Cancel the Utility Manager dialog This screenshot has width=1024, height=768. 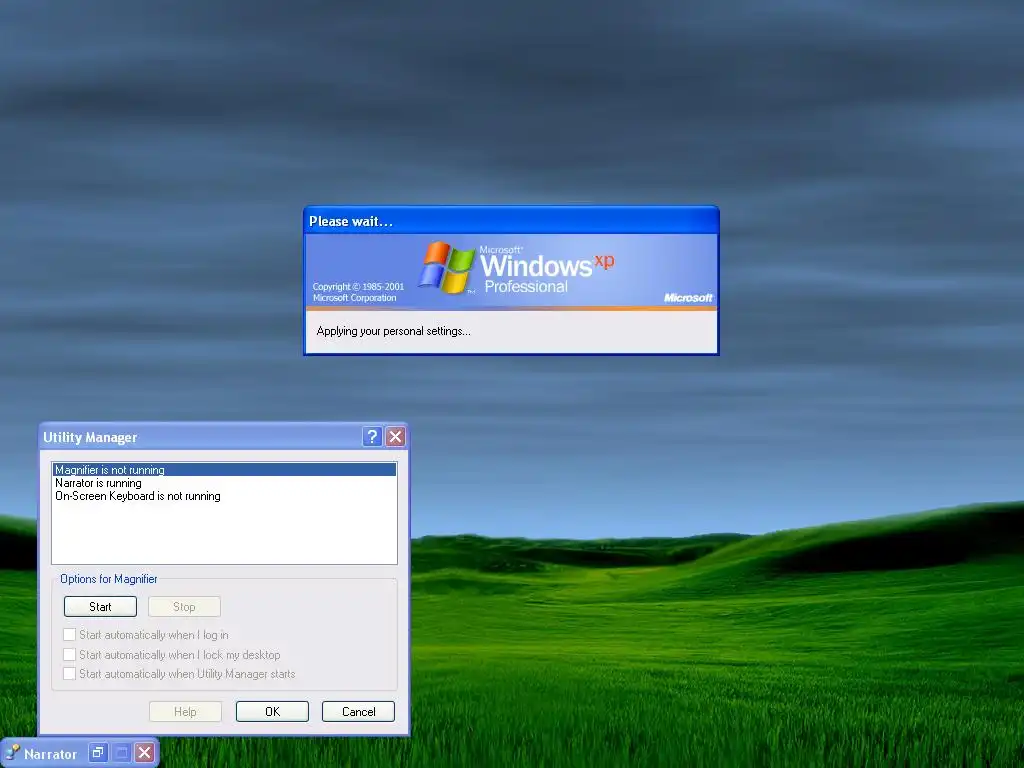[x=359, y=711]
